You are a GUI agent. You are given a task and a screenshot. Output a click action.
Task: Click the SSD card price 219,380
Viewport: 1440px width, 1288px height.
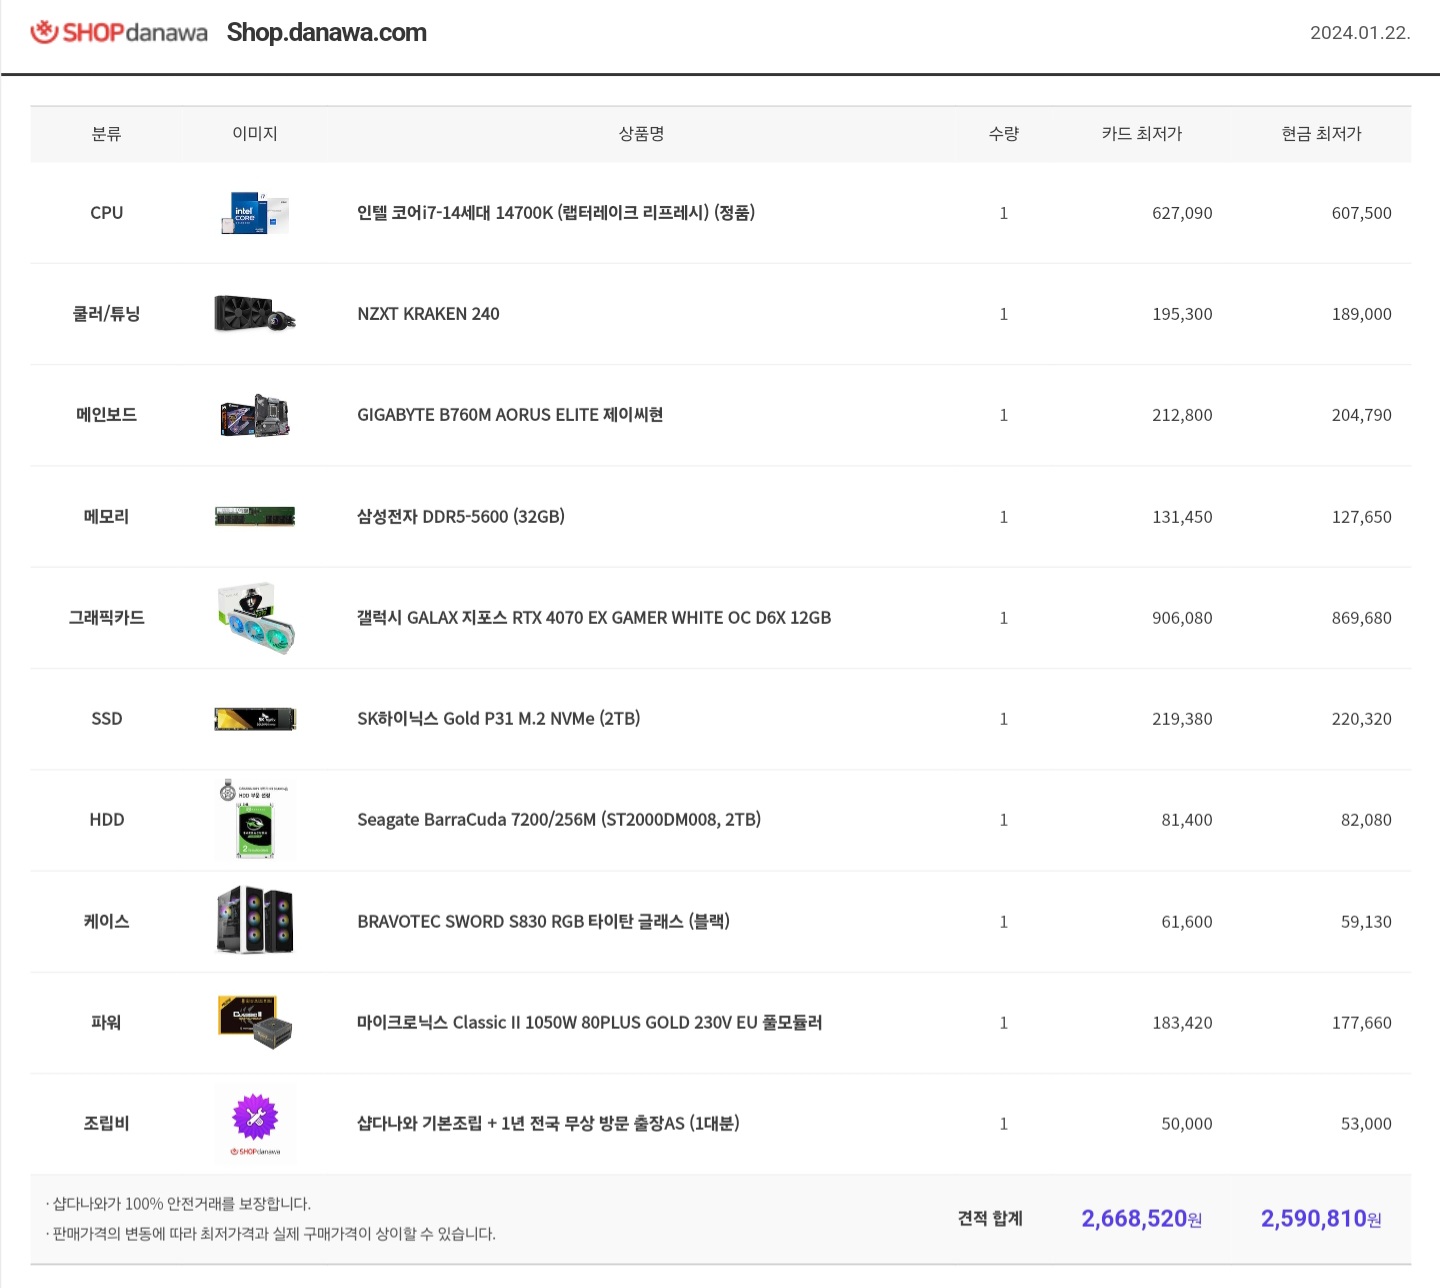[1182, 719]
